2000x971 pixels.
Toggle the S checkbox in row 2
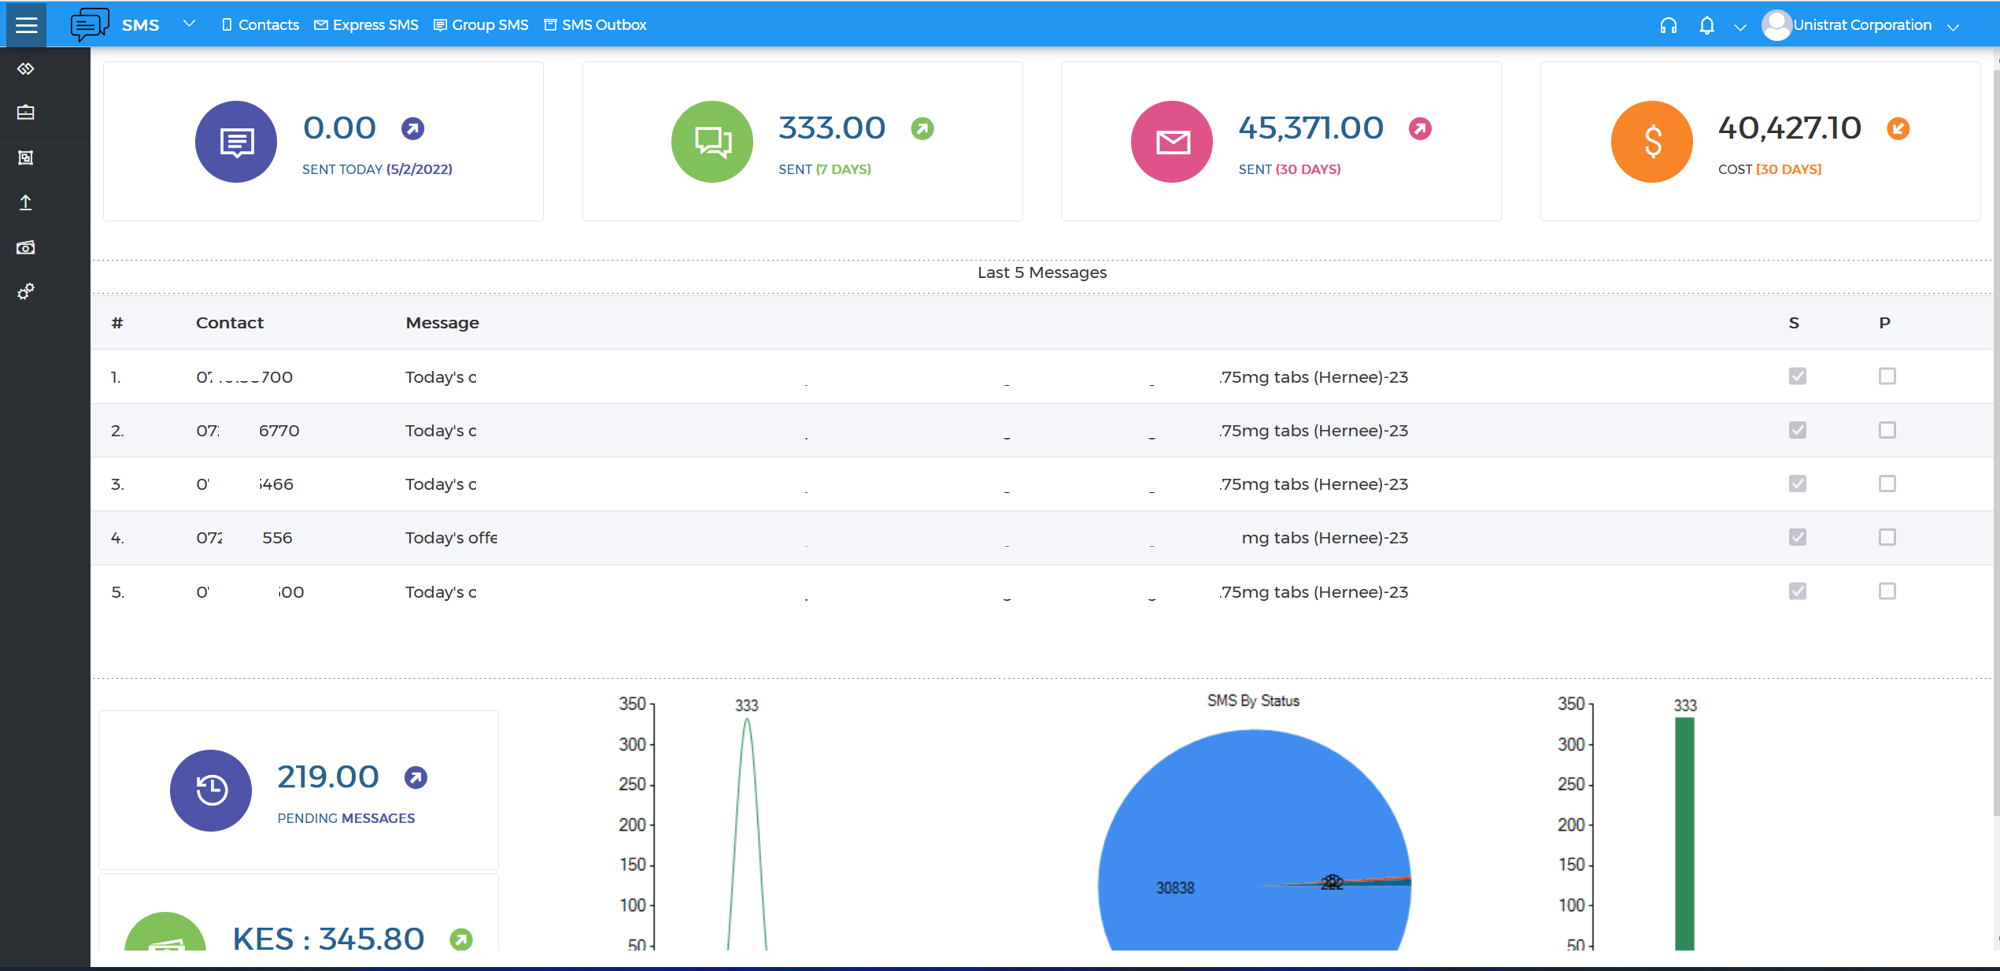tap(1797, 430)
